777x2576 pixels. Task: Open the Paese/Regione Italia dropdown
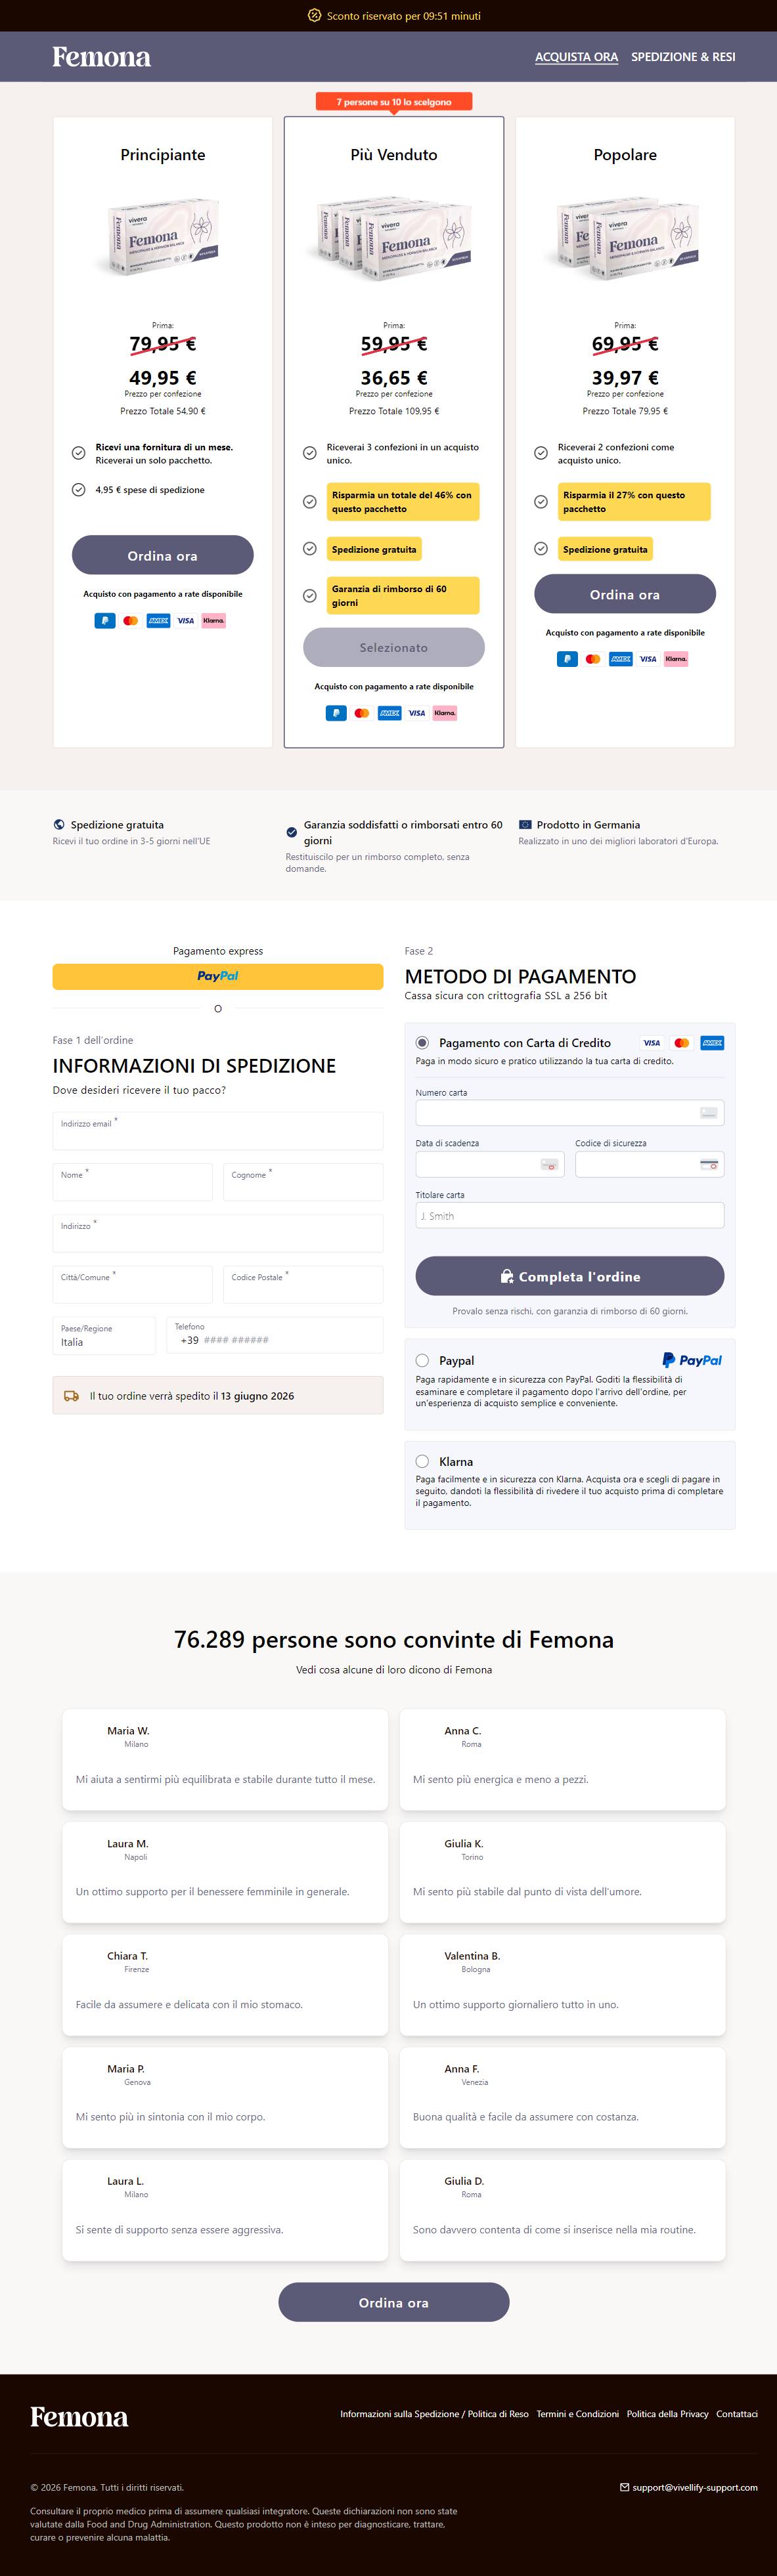coord(104,1336)
